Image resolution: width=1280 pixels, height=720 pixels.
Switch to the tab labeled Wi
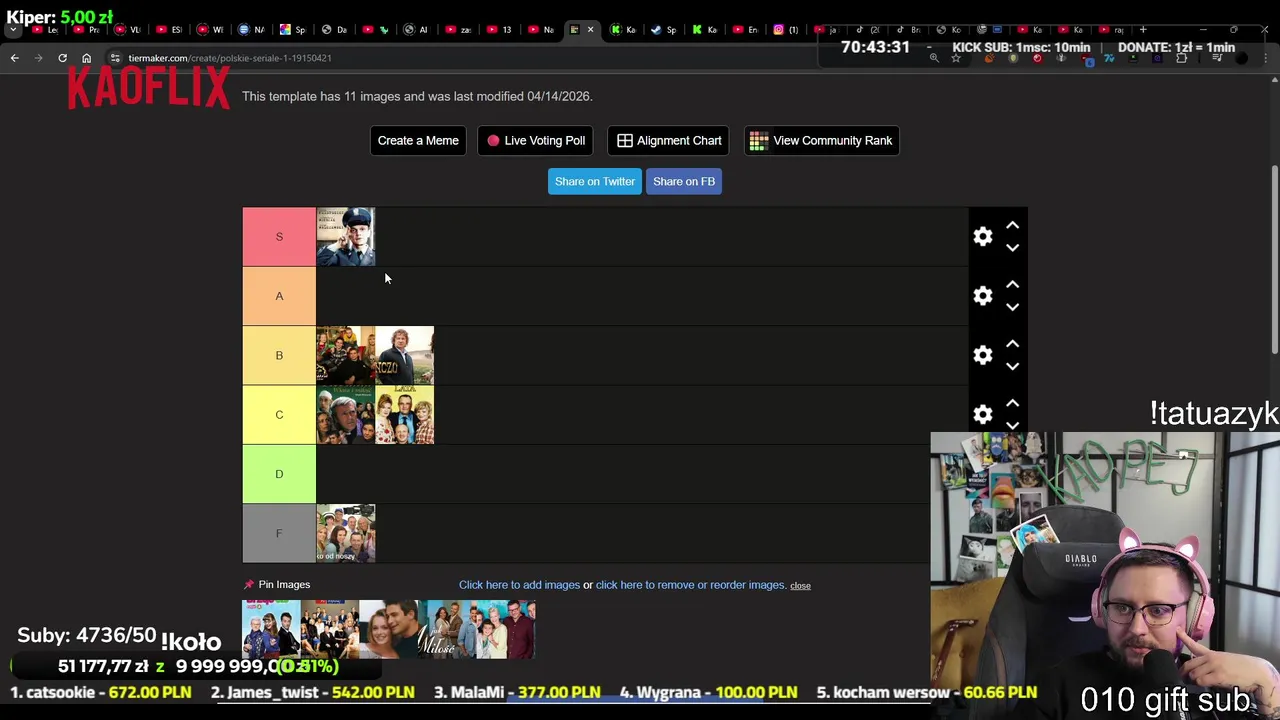[209, 29]
